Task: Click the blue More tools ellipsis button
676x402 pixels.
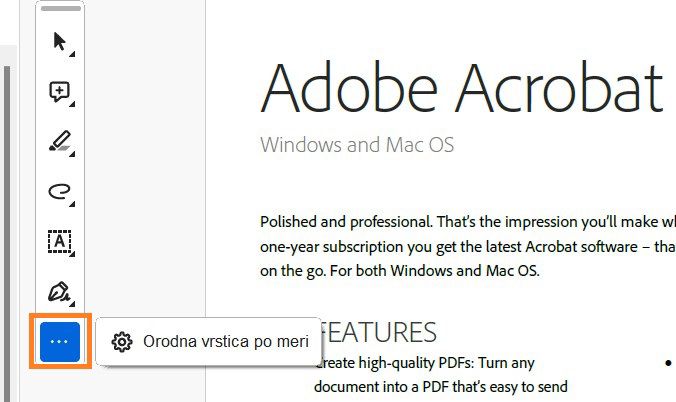Action: pos(59,341)
